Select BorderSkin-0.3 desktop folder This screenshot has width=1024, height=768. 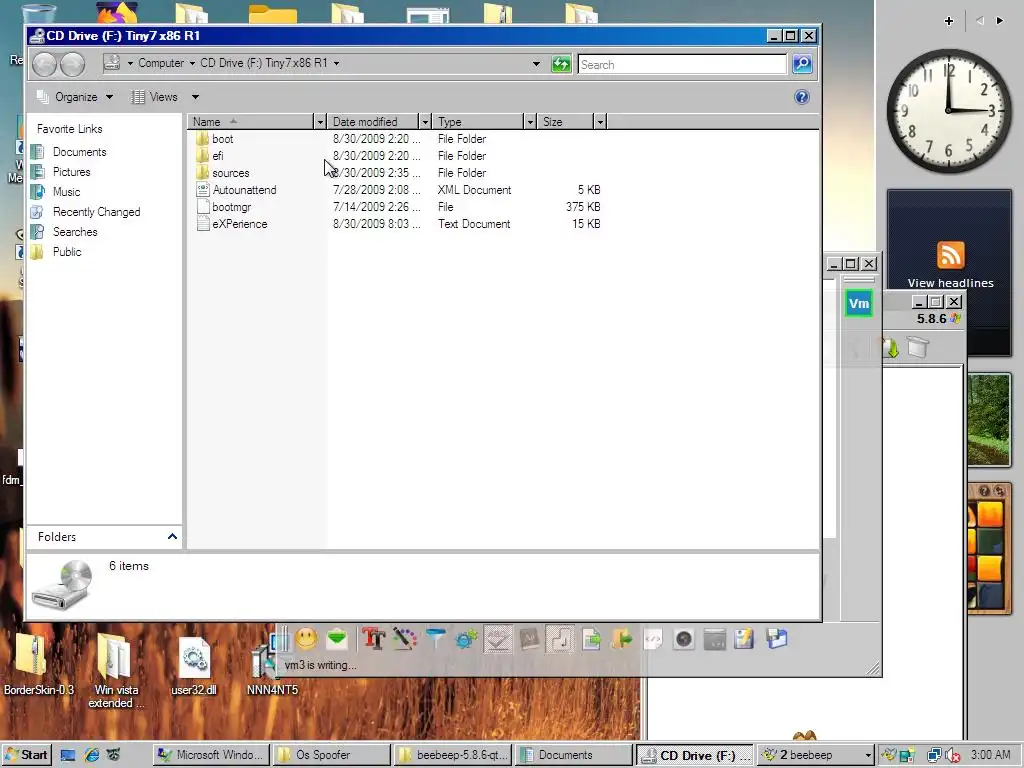38,663
